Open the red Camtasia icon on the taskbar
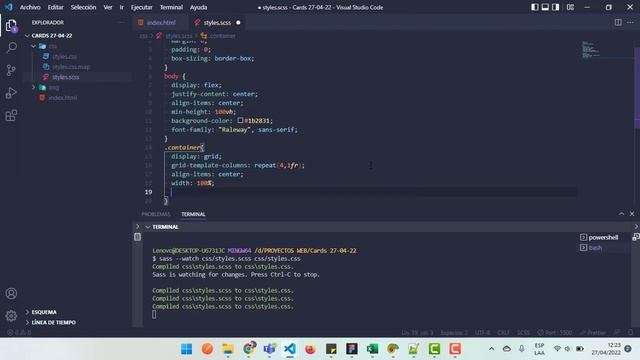Image resolution: width=640 pixels, height=360 pixels. point(455,349)
